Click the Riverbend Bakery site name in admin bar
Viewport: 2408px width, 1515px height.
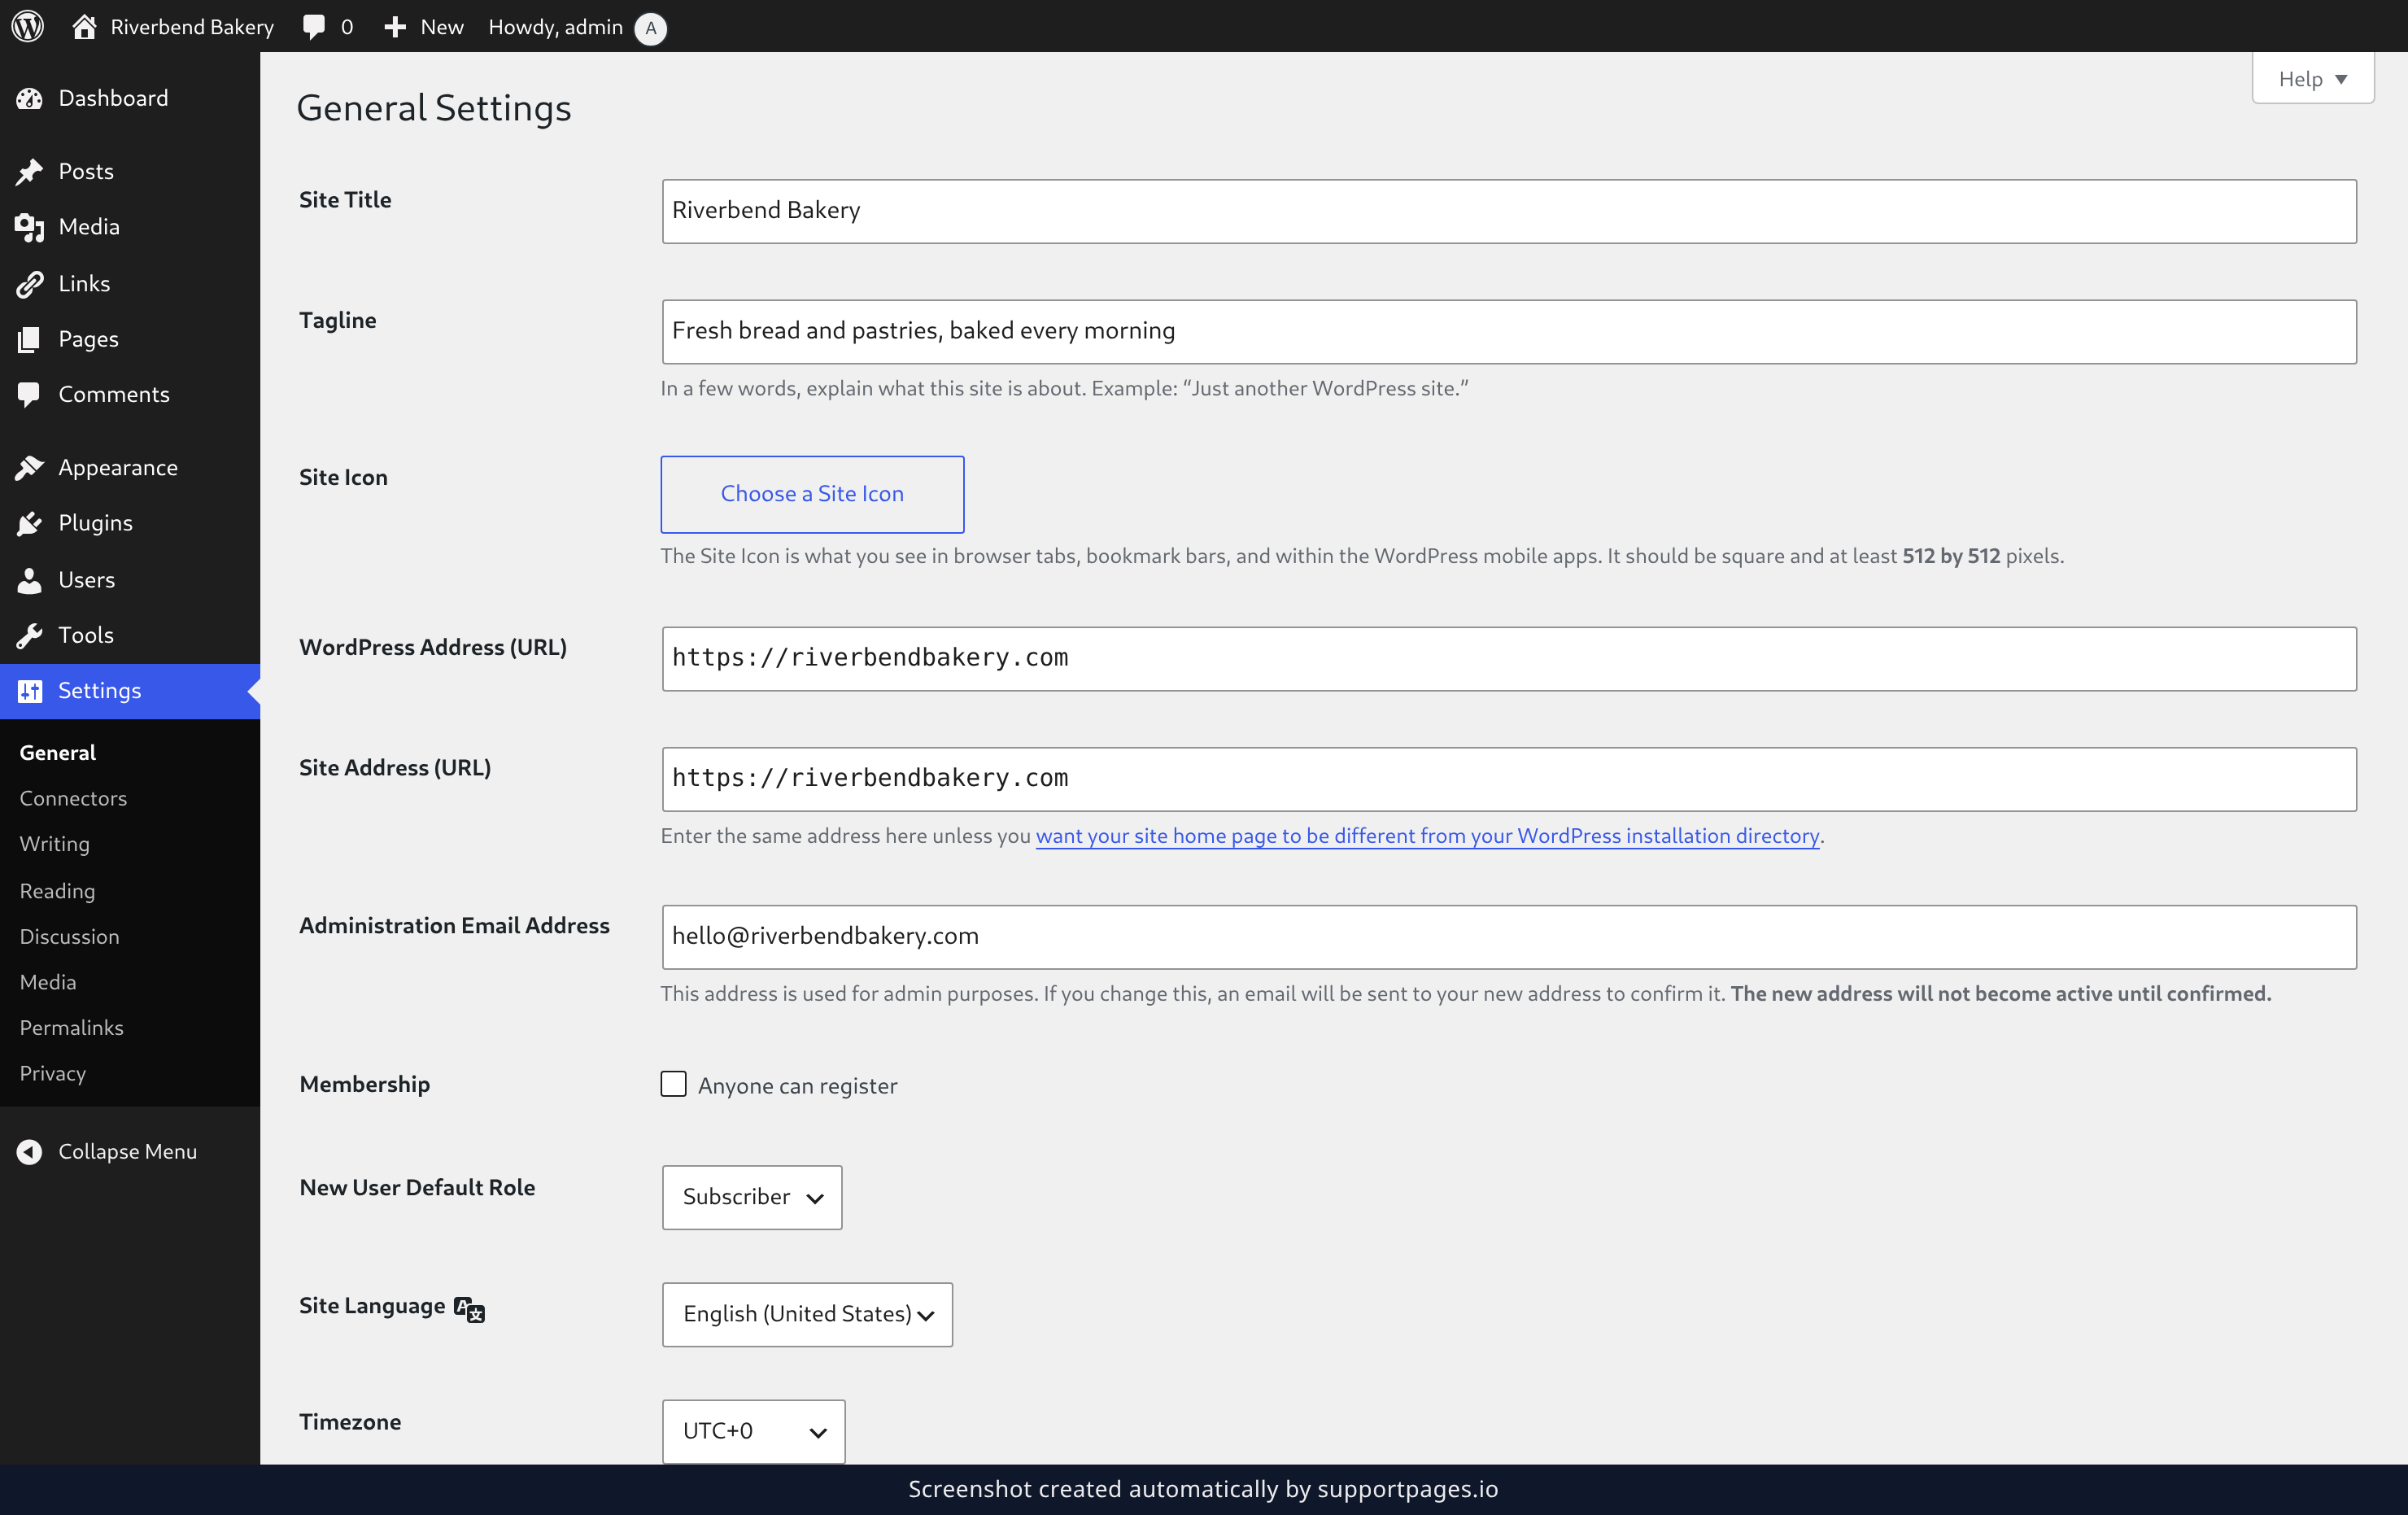tap(192, 27)
